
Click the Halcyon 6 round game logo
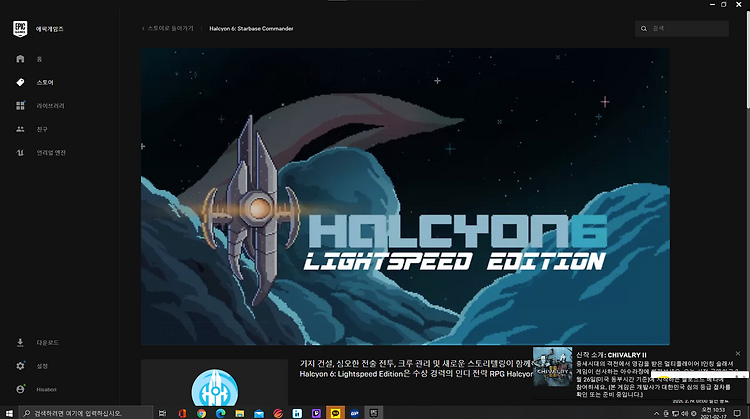point(215,388)
